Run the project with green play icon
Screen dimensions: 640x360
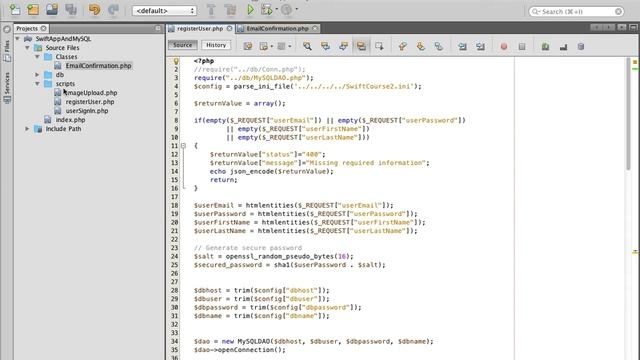click(250, 9)
